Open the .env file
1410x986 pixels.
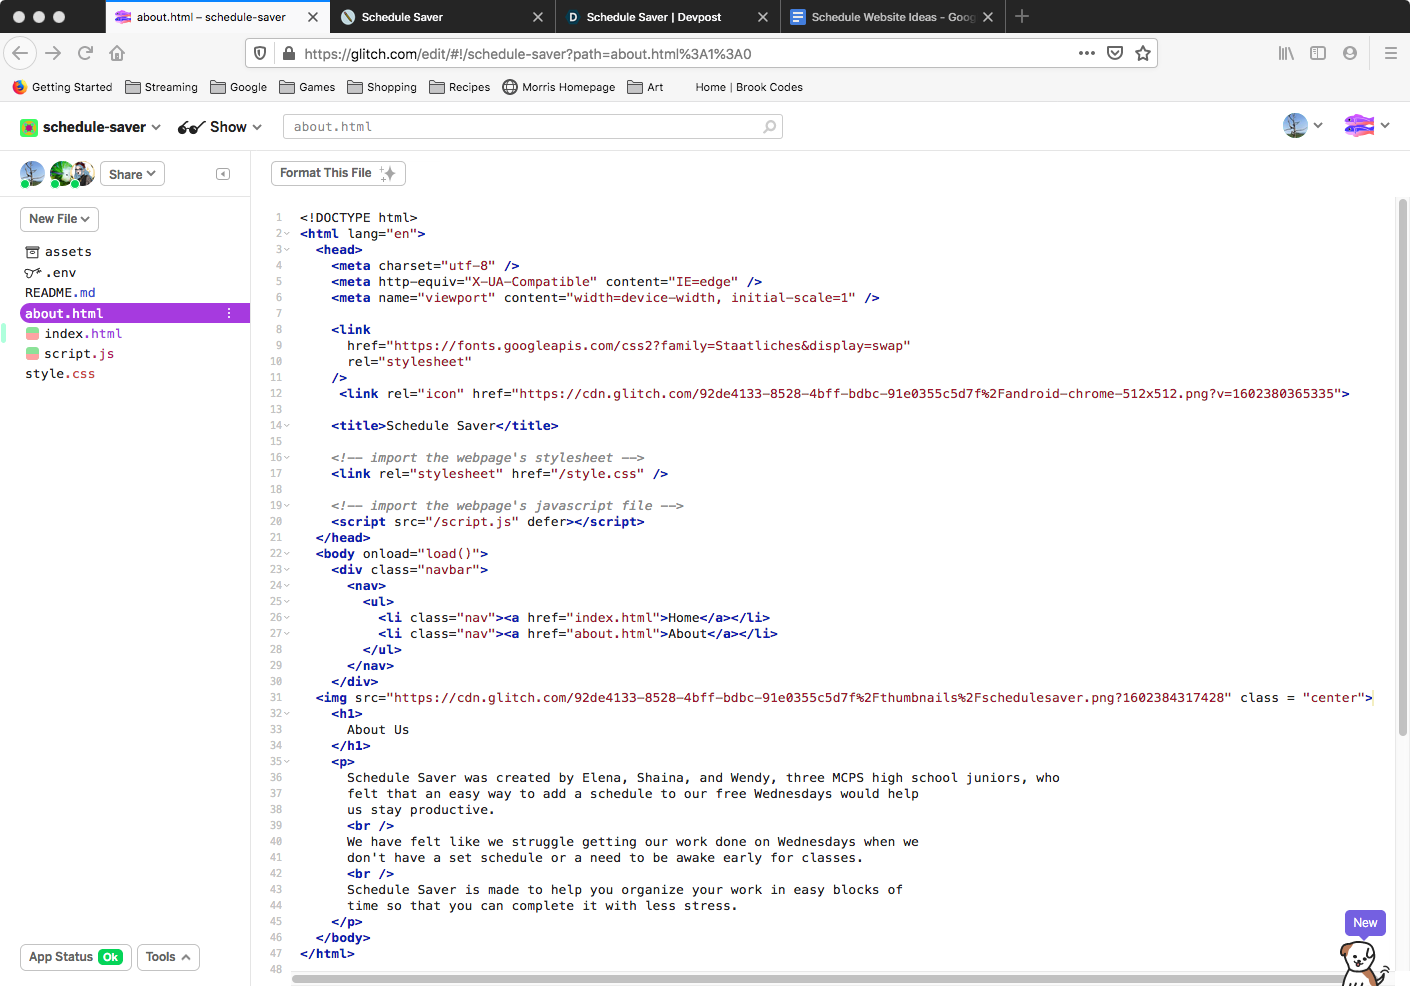(x=50, y=272)
